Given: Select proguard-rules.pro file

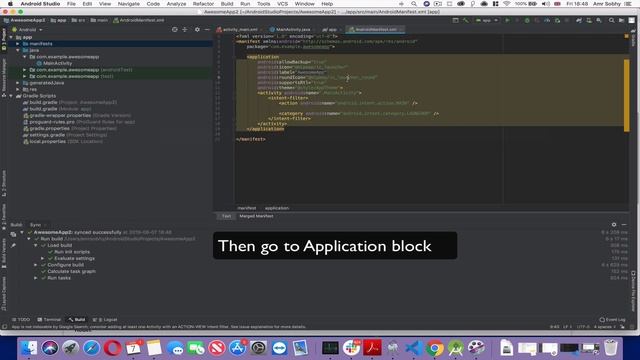Looking at the screenshot, I should [x=78, y=122].
